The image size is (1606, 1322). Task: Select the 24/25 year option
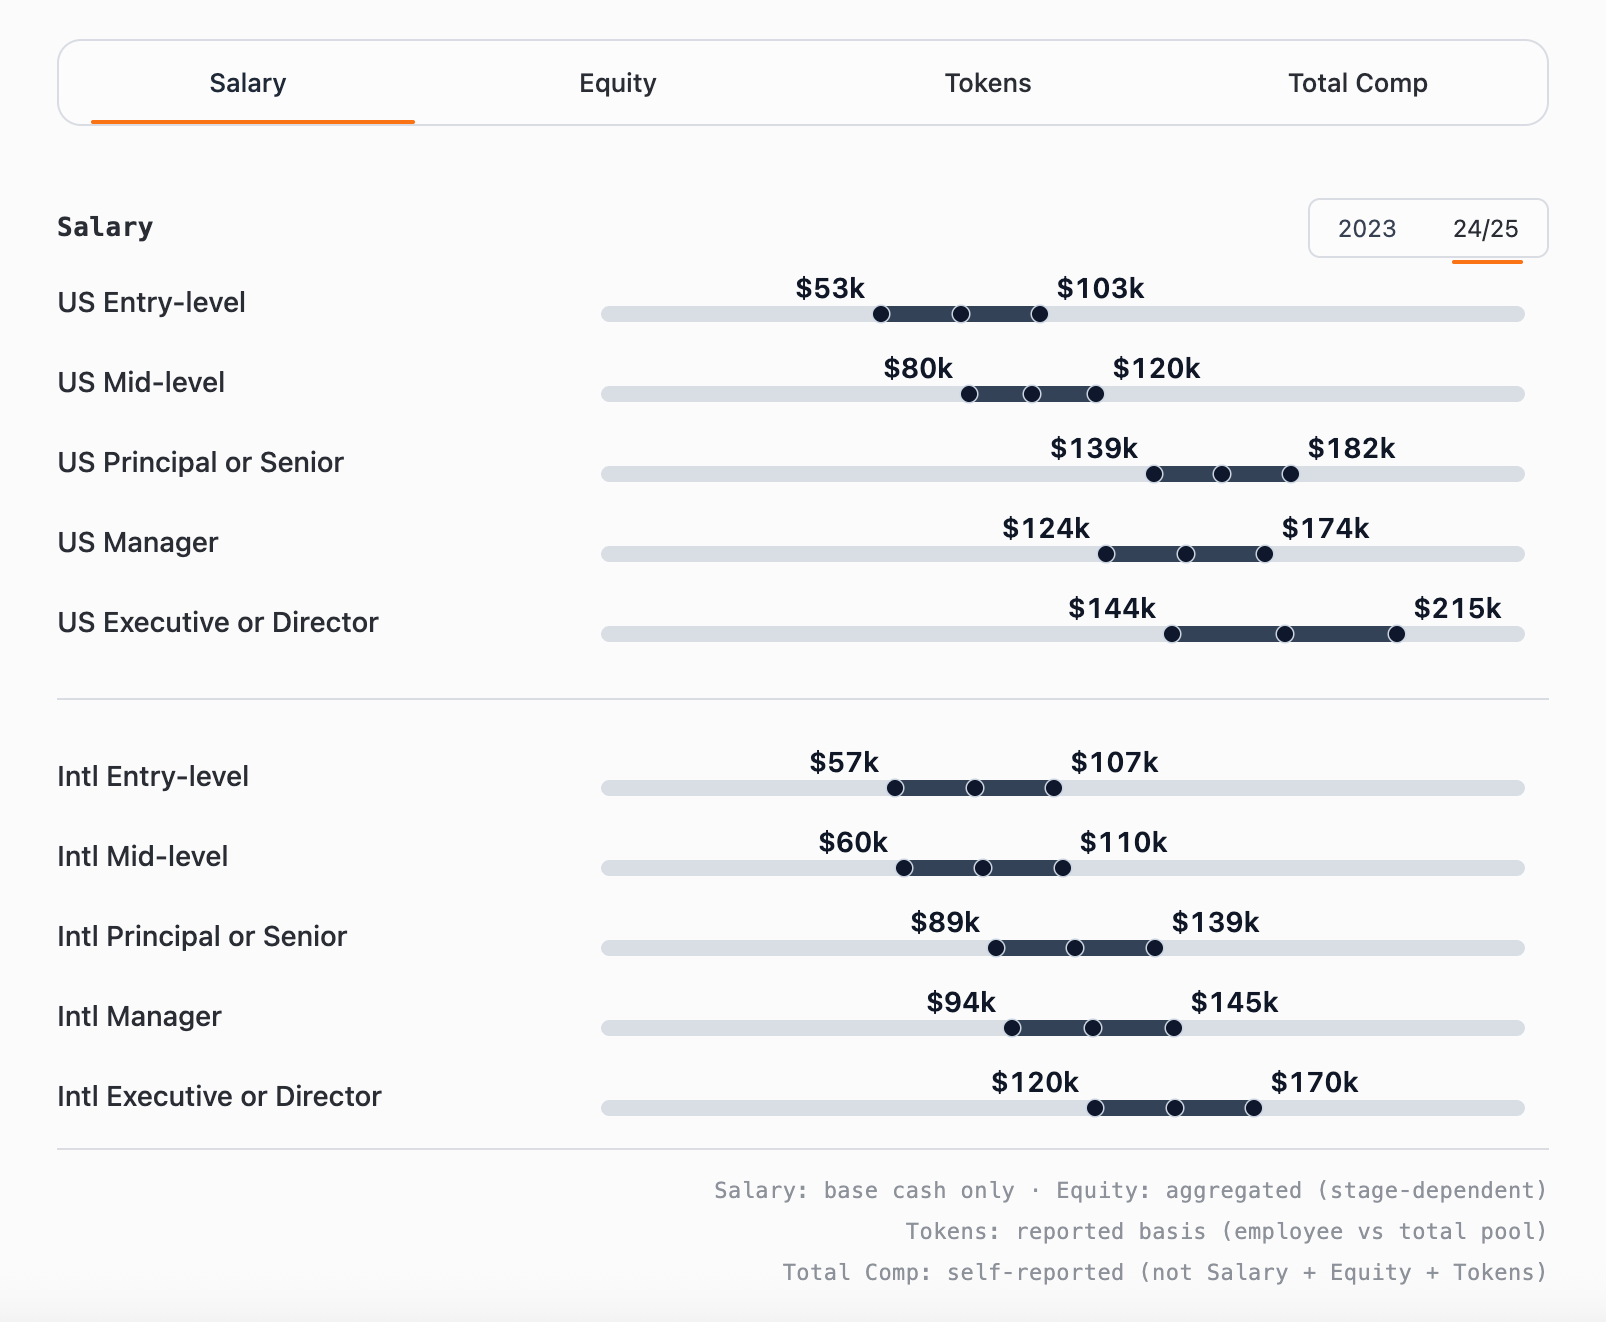pos(1485,229)
